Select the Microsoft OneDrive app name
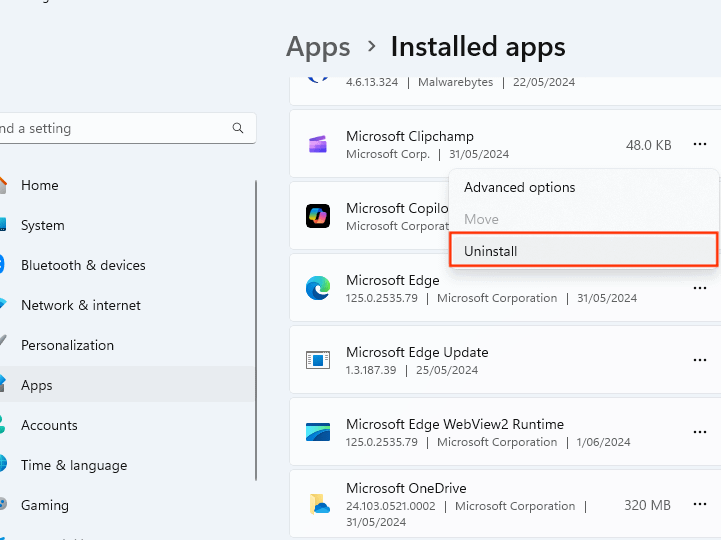This screenshot has width=721, height=540. click(x=406, y=488)
